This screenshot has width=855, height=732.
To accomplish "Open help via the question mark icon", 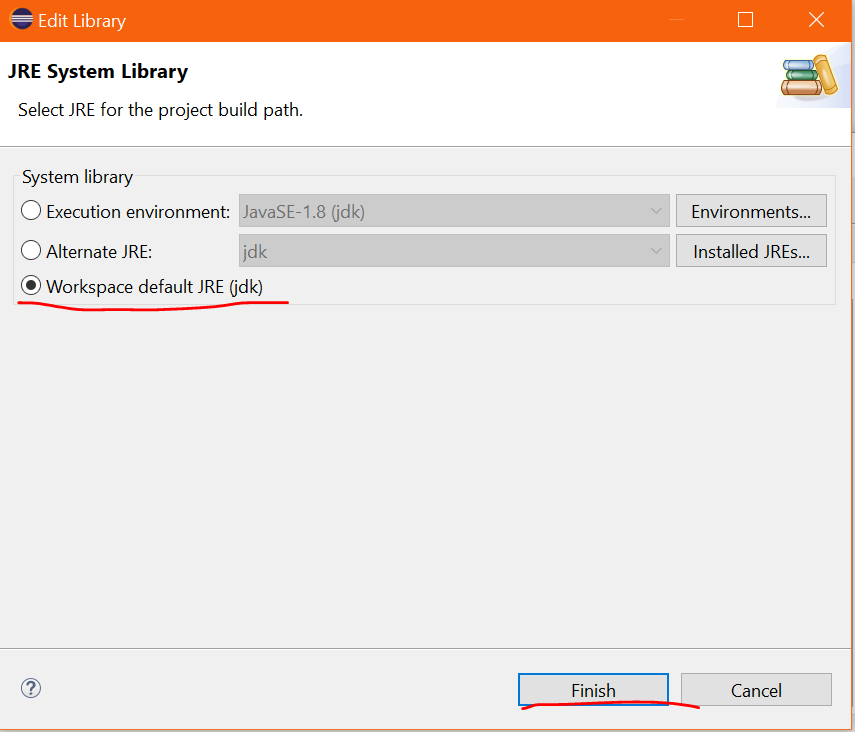I will [x=31, y=688].
